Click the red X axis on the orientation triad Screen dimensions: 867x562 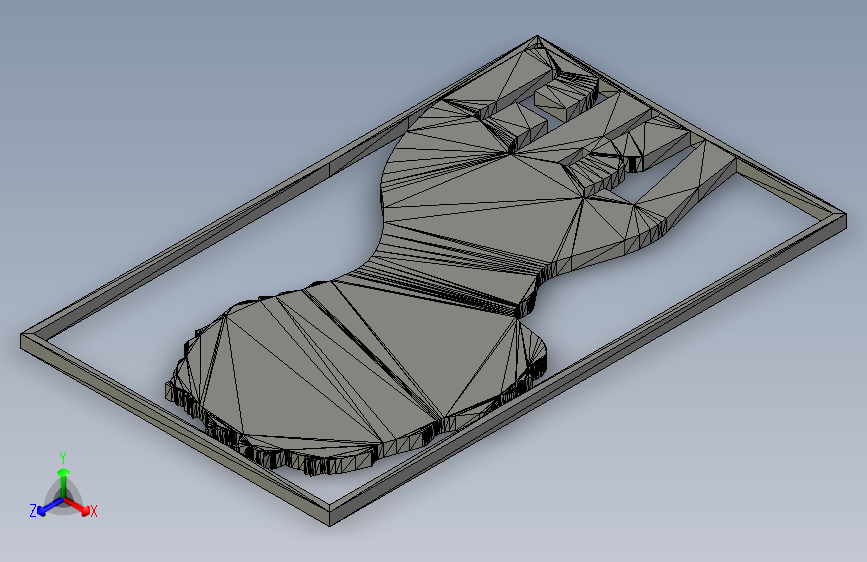click(x=77, y=505)
